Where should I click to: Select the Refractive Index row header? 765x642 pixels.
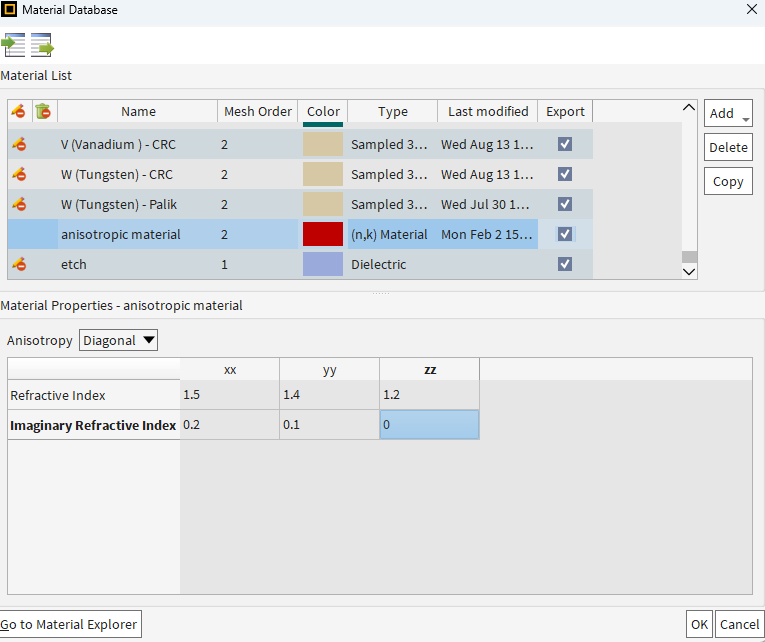pos(94,395)
